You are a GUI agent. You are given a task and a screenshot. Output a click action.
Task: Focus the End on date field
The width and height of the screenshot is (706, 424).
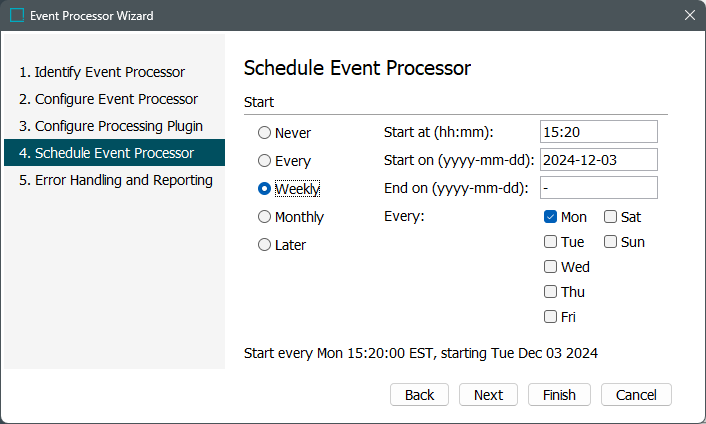tap(597, 188)
